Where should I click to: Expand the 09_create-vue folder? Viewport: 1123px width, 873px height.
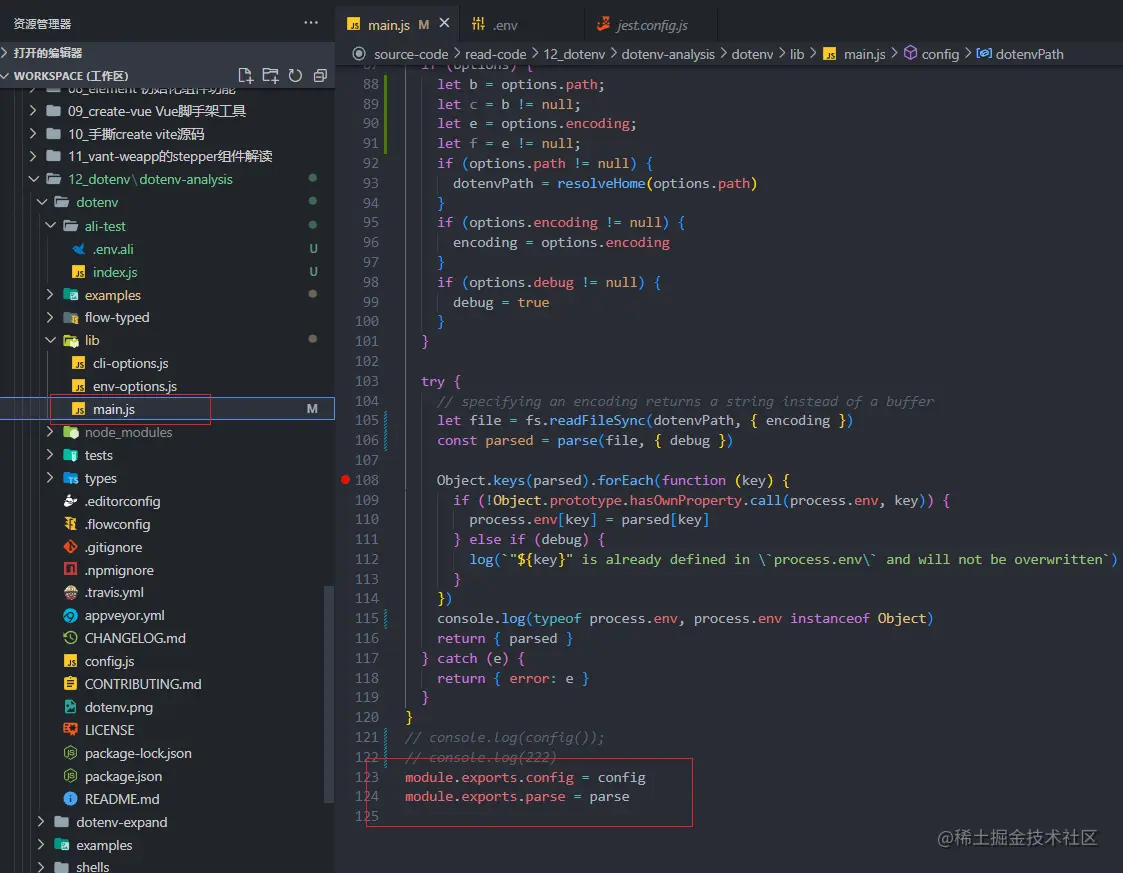click(x=33, y=111)
